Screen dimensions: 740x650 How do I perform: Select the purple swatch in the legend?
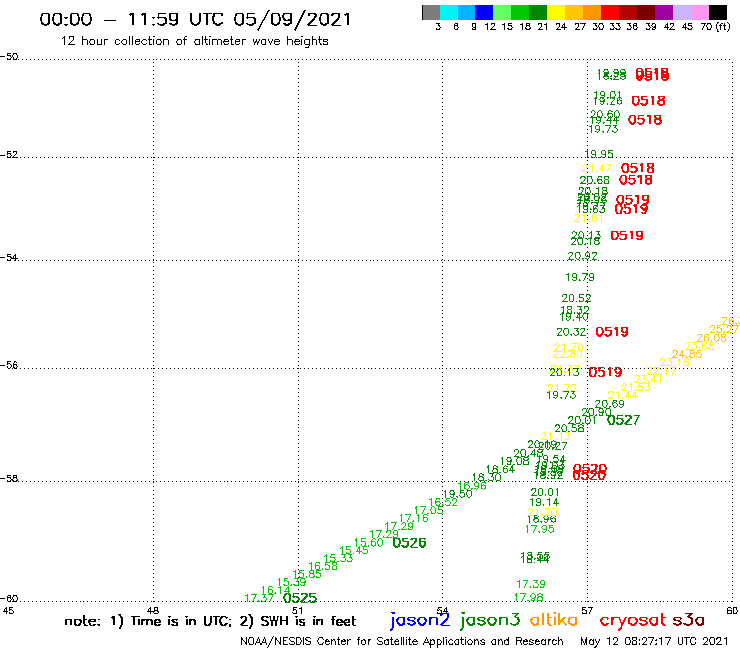click(x=664, y=12)
